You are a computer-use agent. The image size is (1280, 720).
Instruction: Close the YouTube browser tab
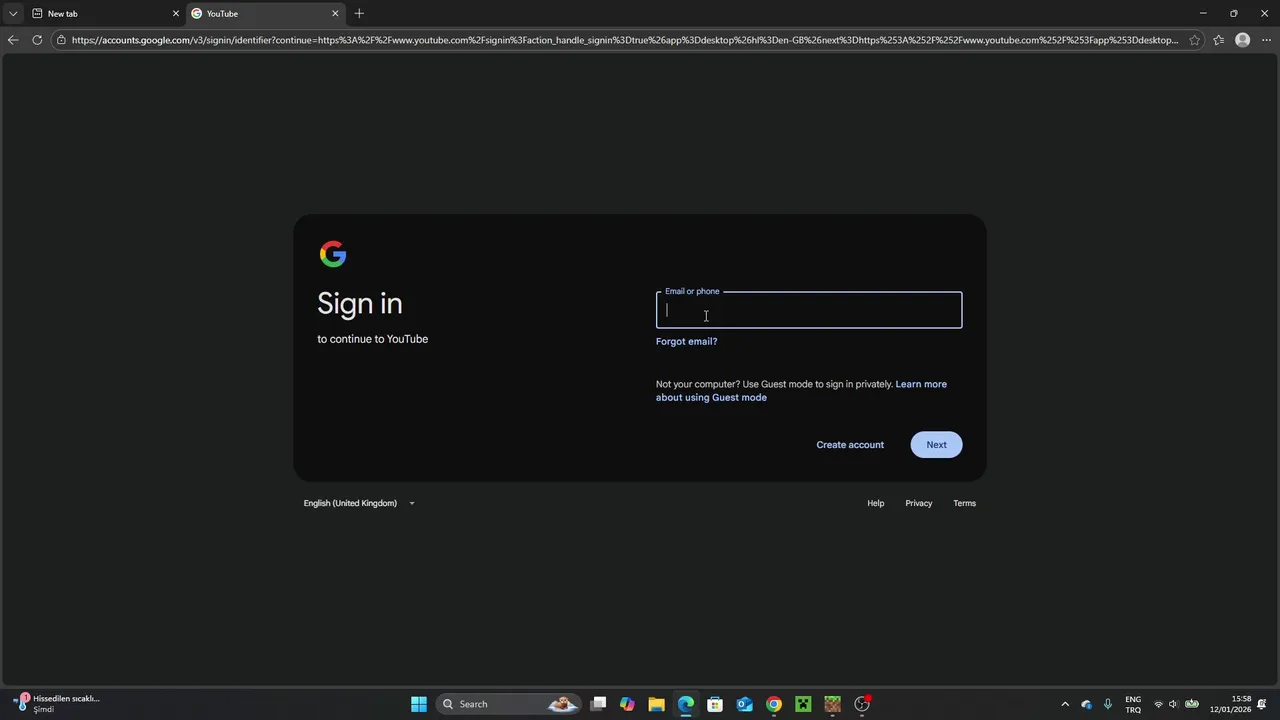(335, 14)
